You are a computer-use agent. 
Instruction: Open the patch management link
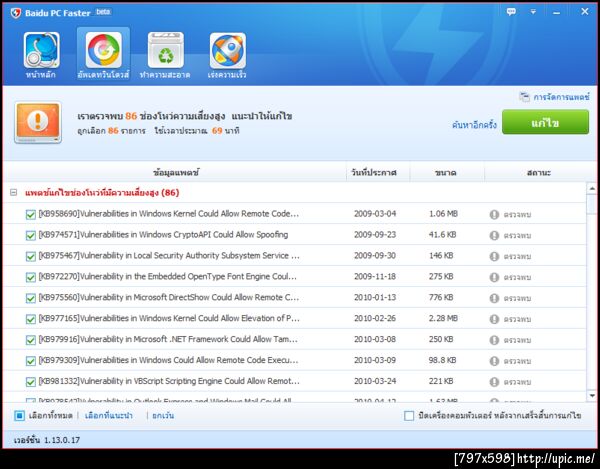[x=561, y=97]
